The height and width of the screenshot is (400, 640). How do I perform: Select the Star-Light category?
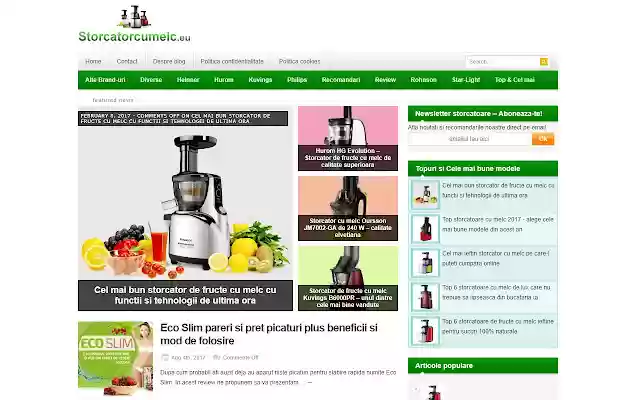(x=466, y=80)
